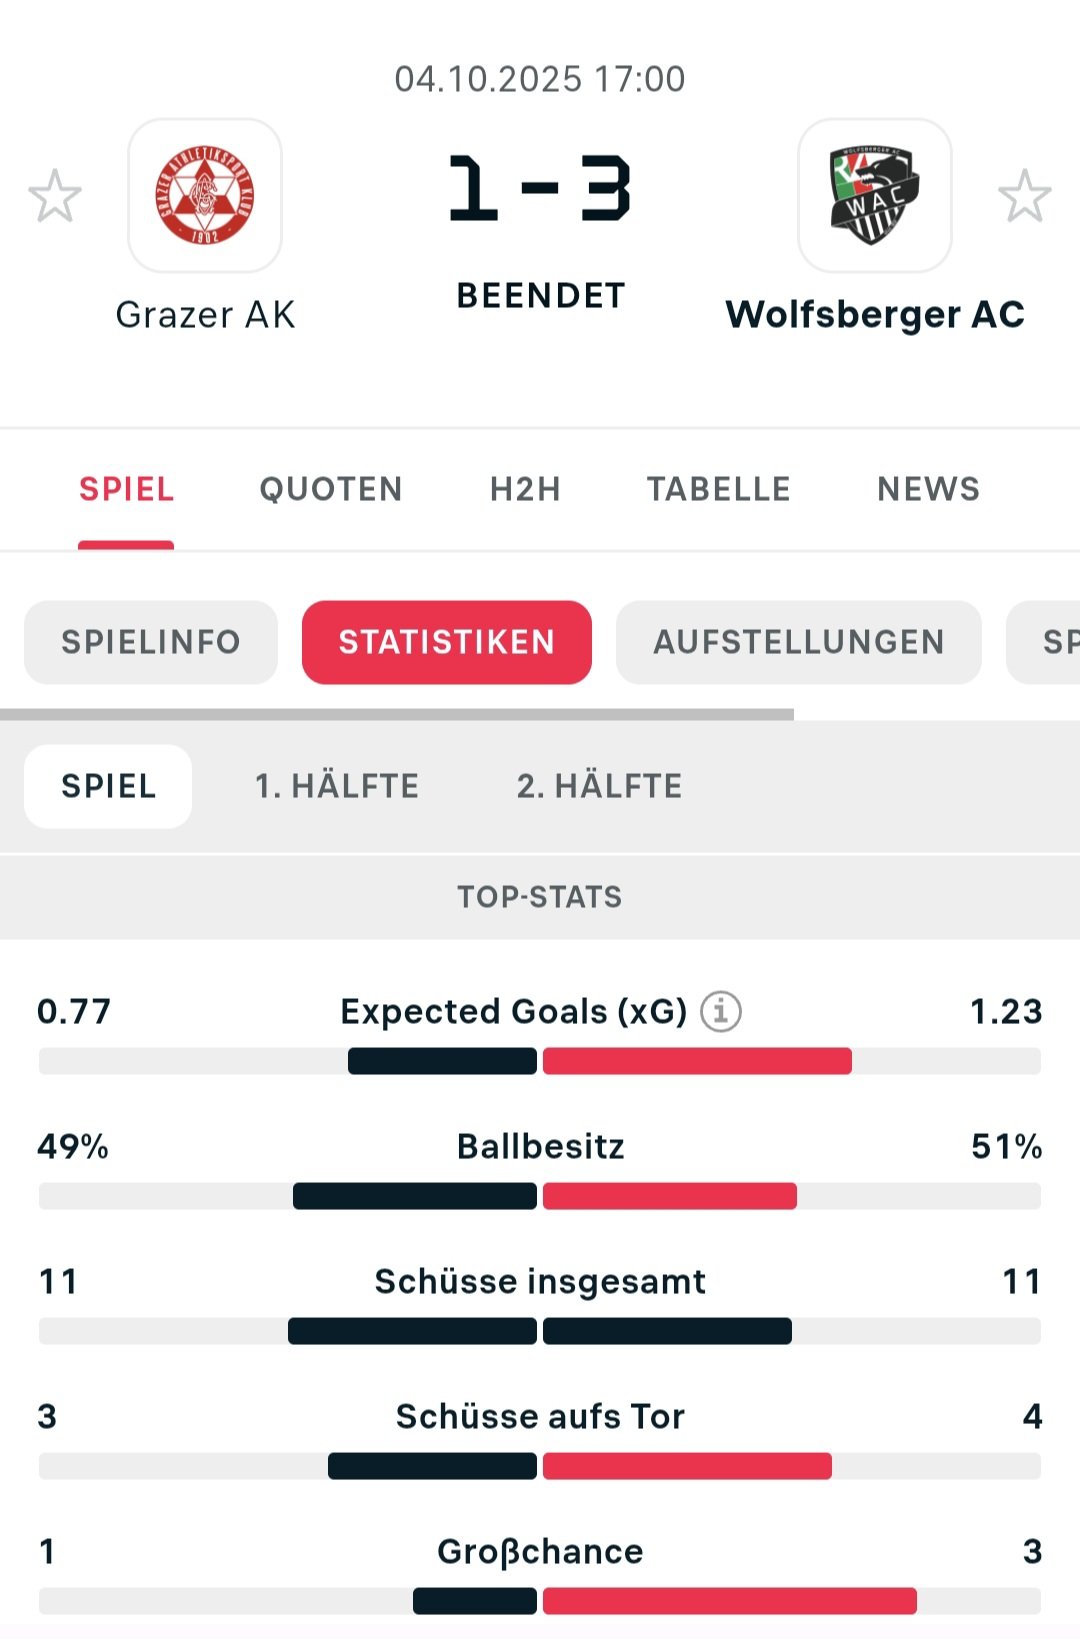This screenshot has height=1639, width=1080.
Task: Select the SPIEL main tab
Action: (x=127, y=489)
